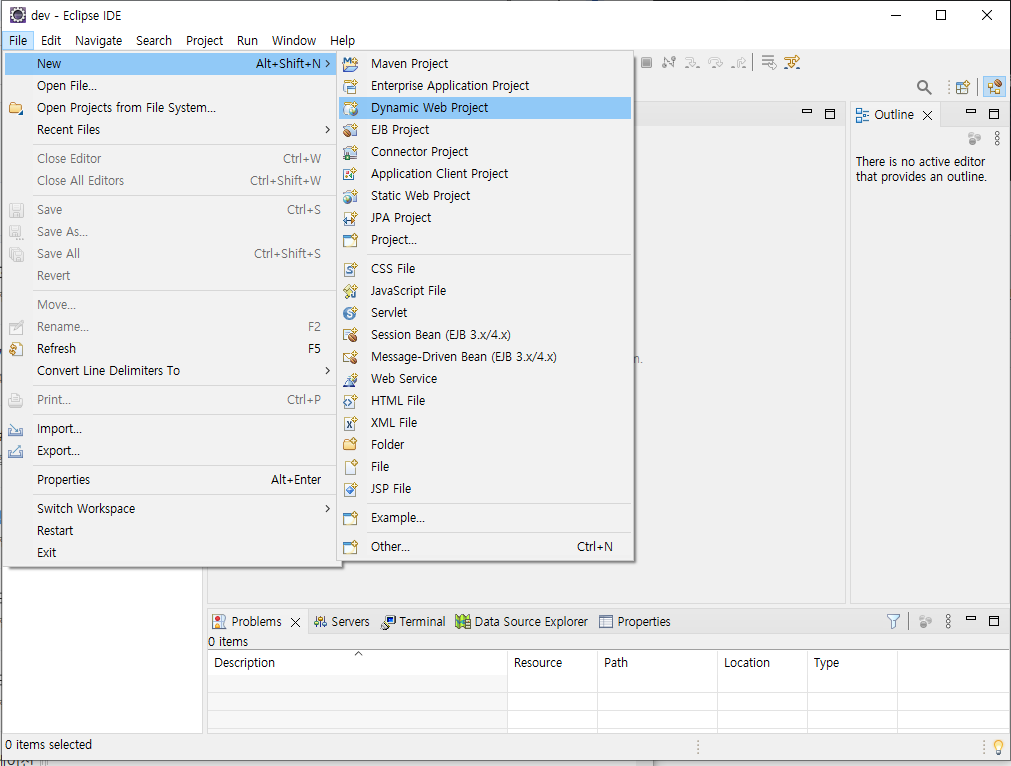Close the Problems tab
1011x766 pixels.
pyautogui.click(x=295, y=622)
